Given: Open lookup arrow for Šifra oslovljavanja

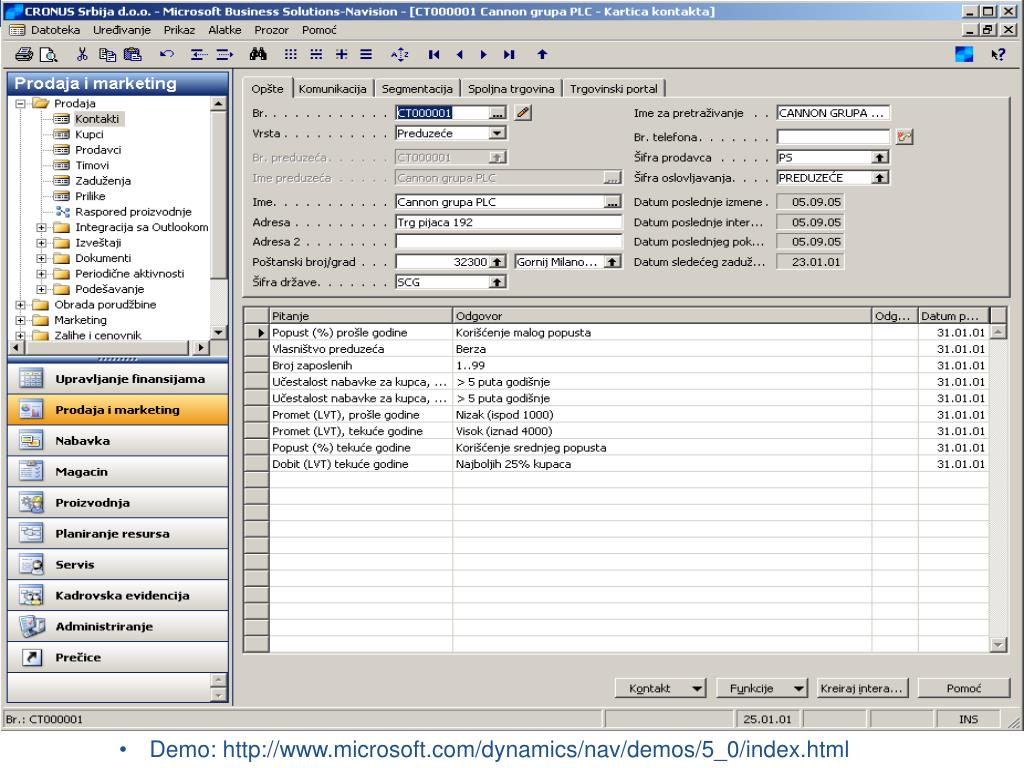Looking at the screenshot, I should (x=880, y=178).
